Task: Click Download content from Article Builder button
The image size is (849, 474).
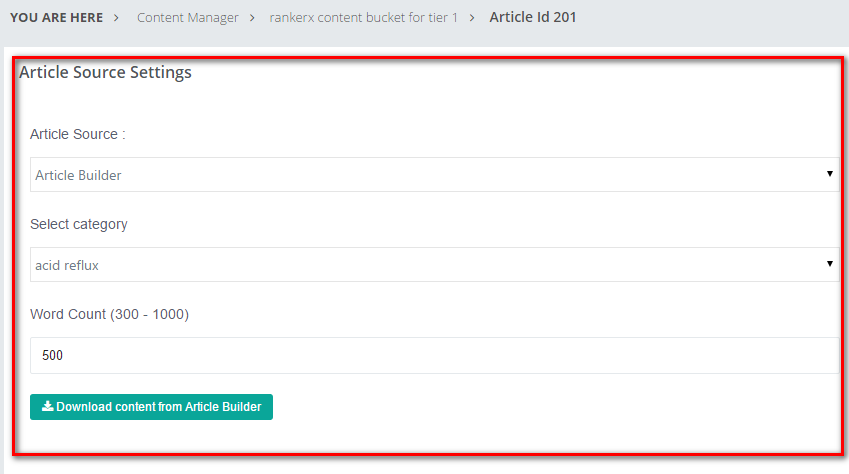Action: coord(151,407)
